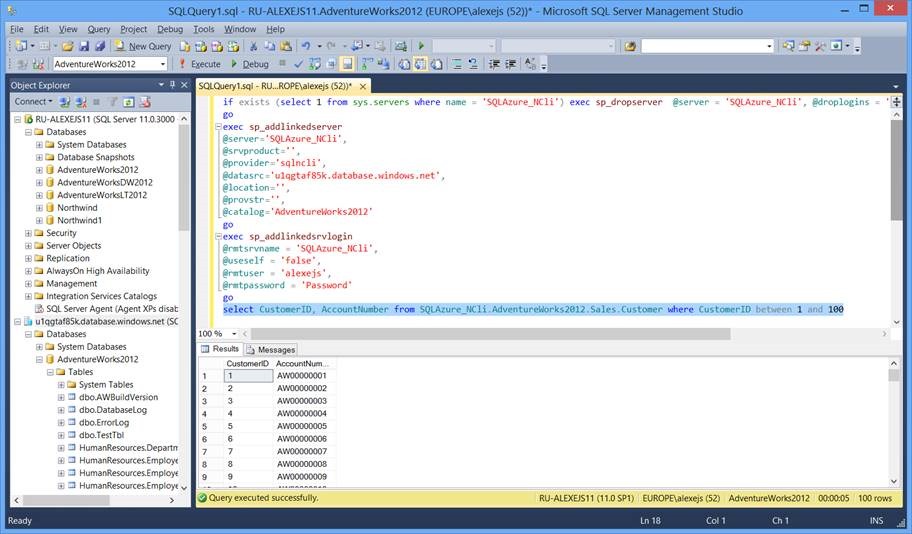Open the Activity Monitor icon
The image size is (912, 534).
[401, 46]
